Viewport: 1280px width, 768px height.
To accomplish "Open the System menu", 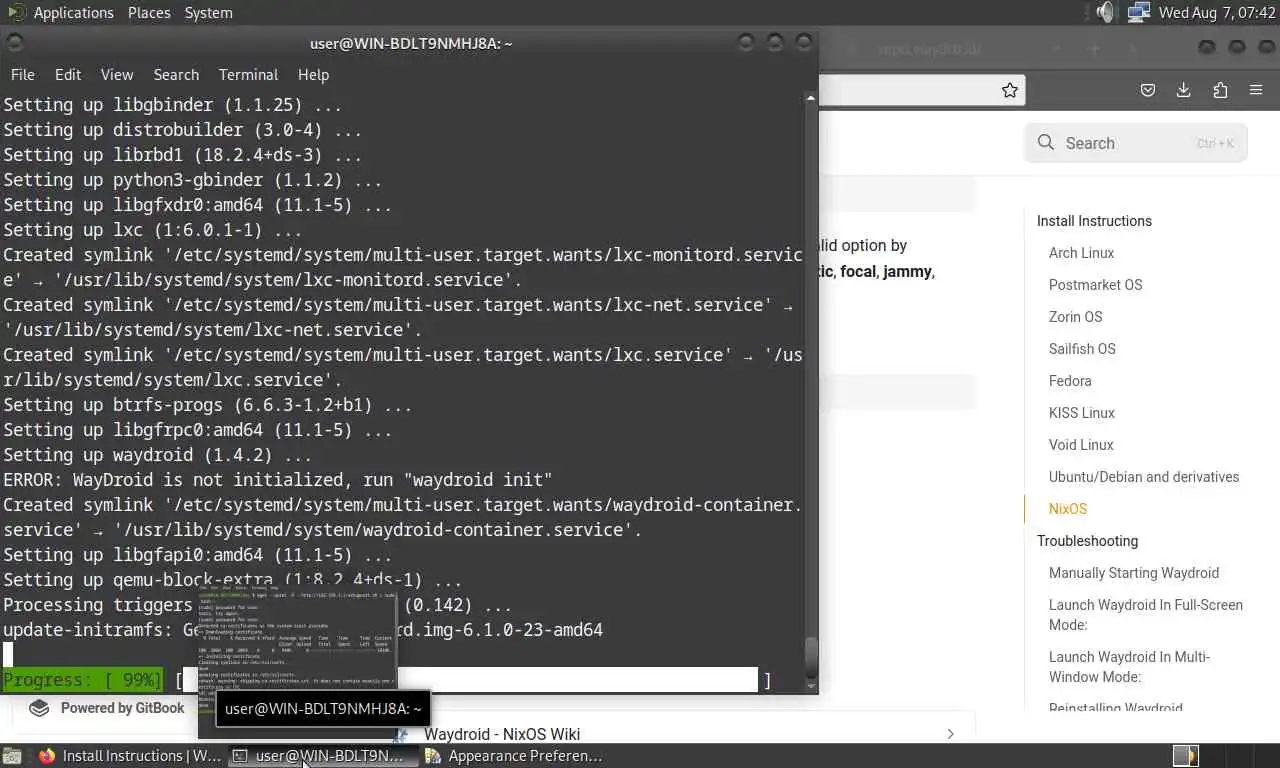I will click(x=208, y=13).
